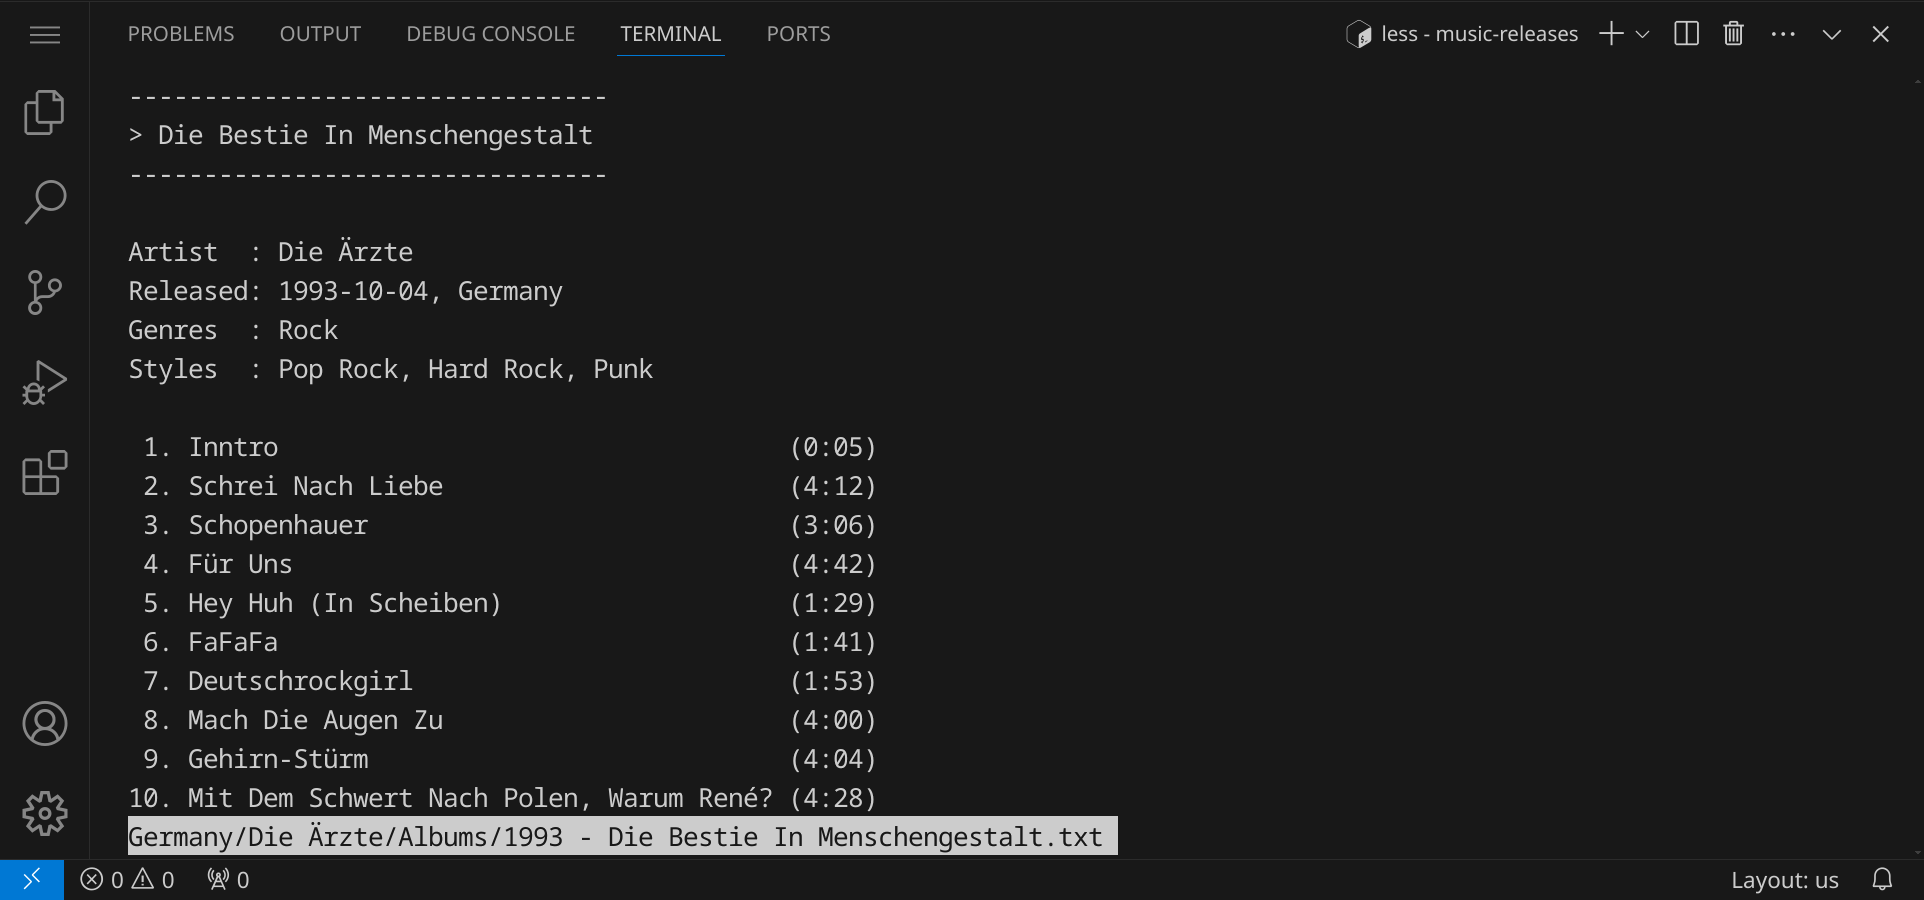
Task: Open the terminal panel more actions menu
Action: pyautogui.click(x=1782, y=34)
